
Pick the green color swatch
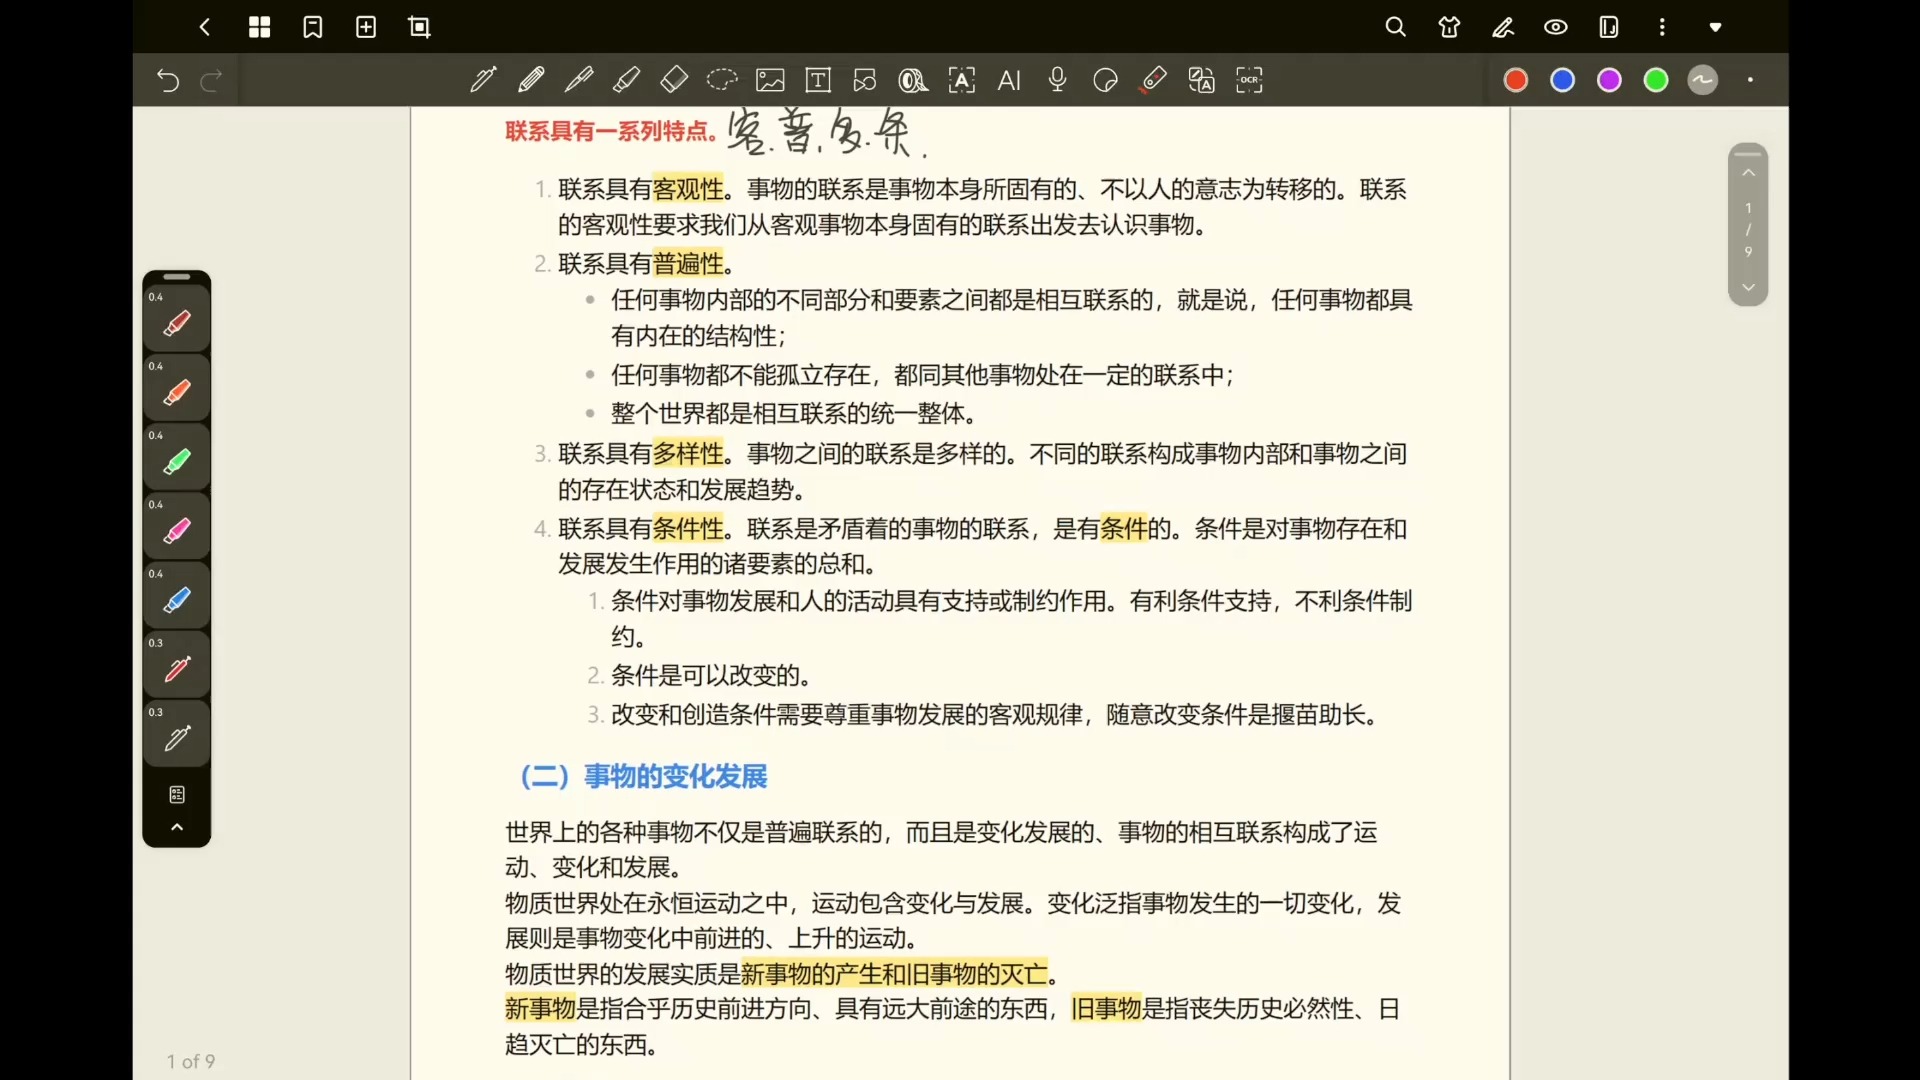1656,80
